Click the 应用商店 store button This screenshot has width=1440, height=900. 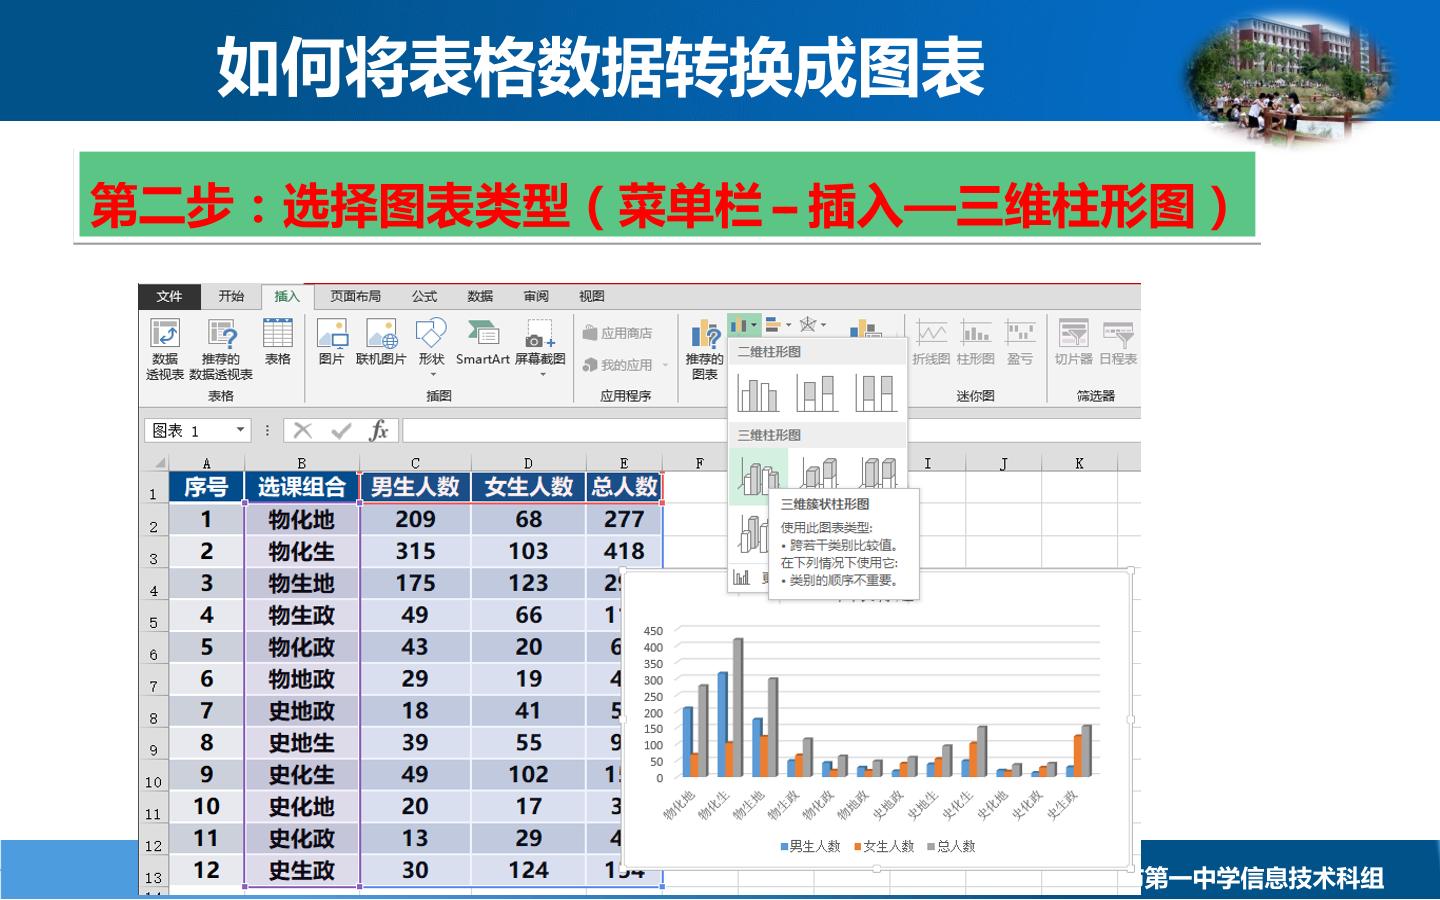(617, 333)
